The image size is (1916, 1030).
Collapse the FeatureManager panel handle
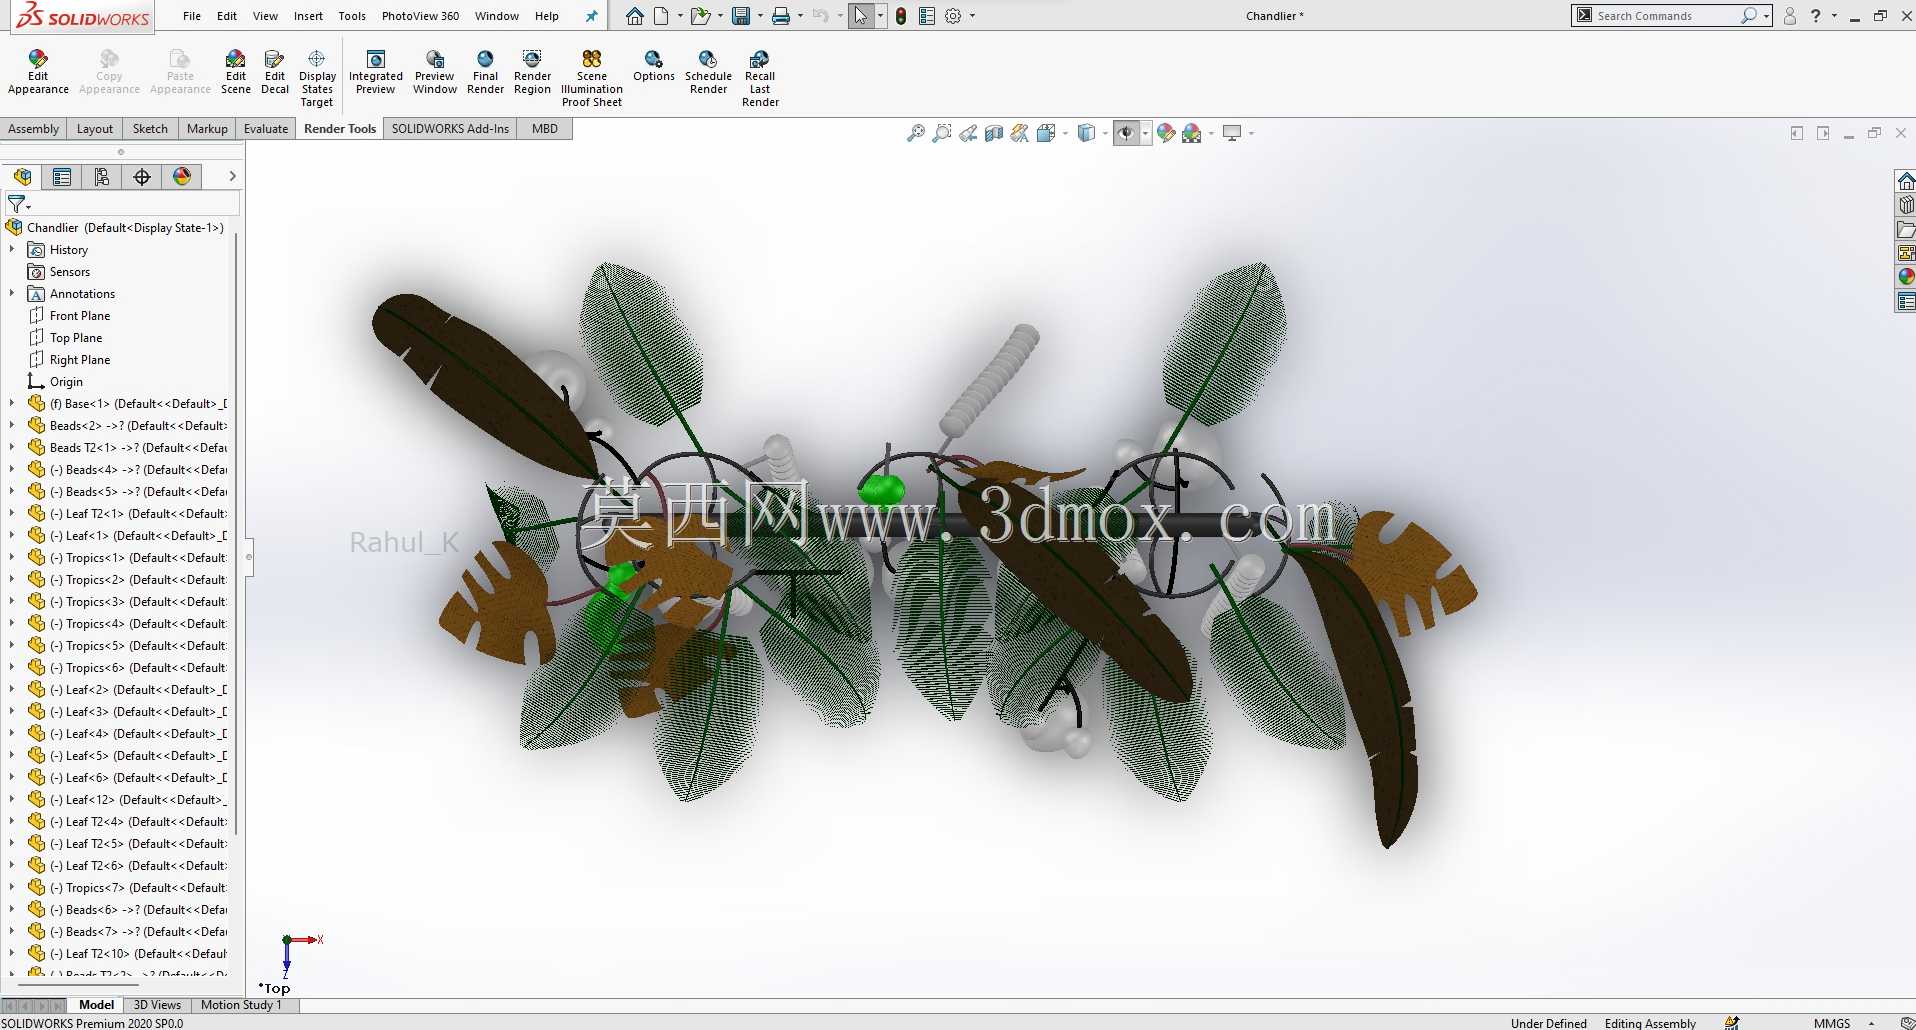(249, 557)
